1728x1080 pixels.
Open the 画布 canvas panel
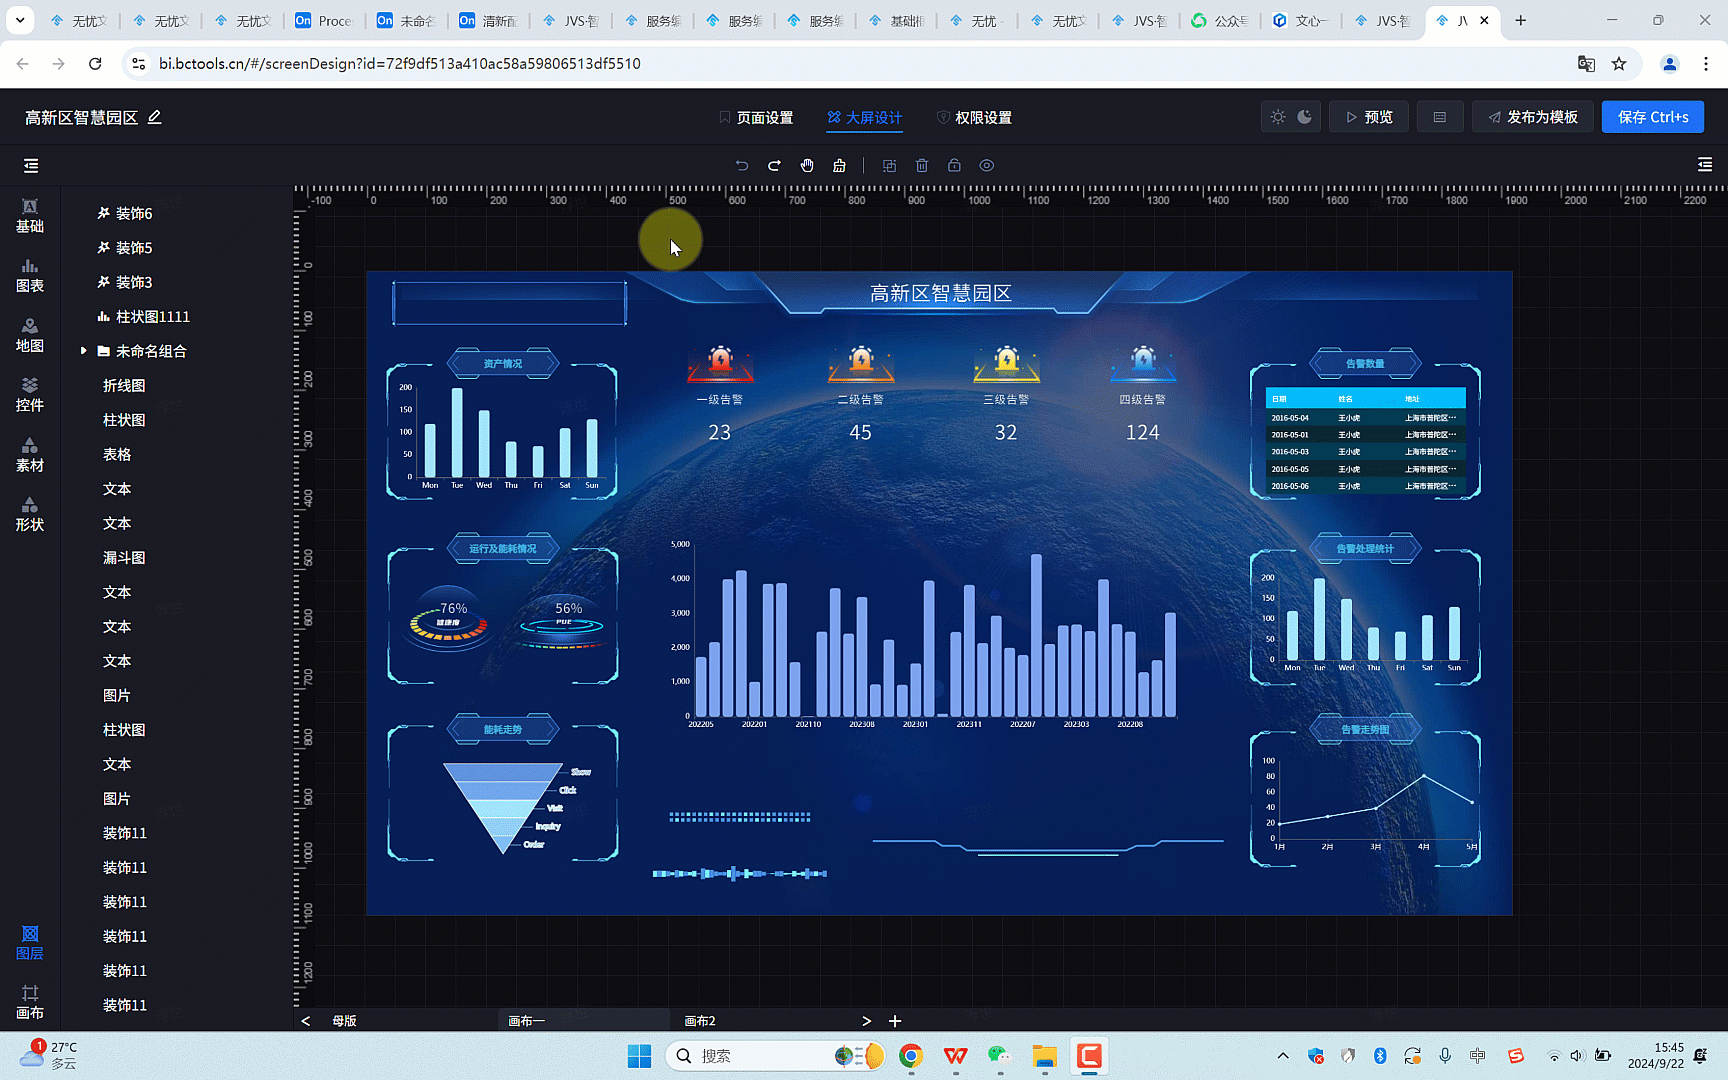(x=30, y=1003)
